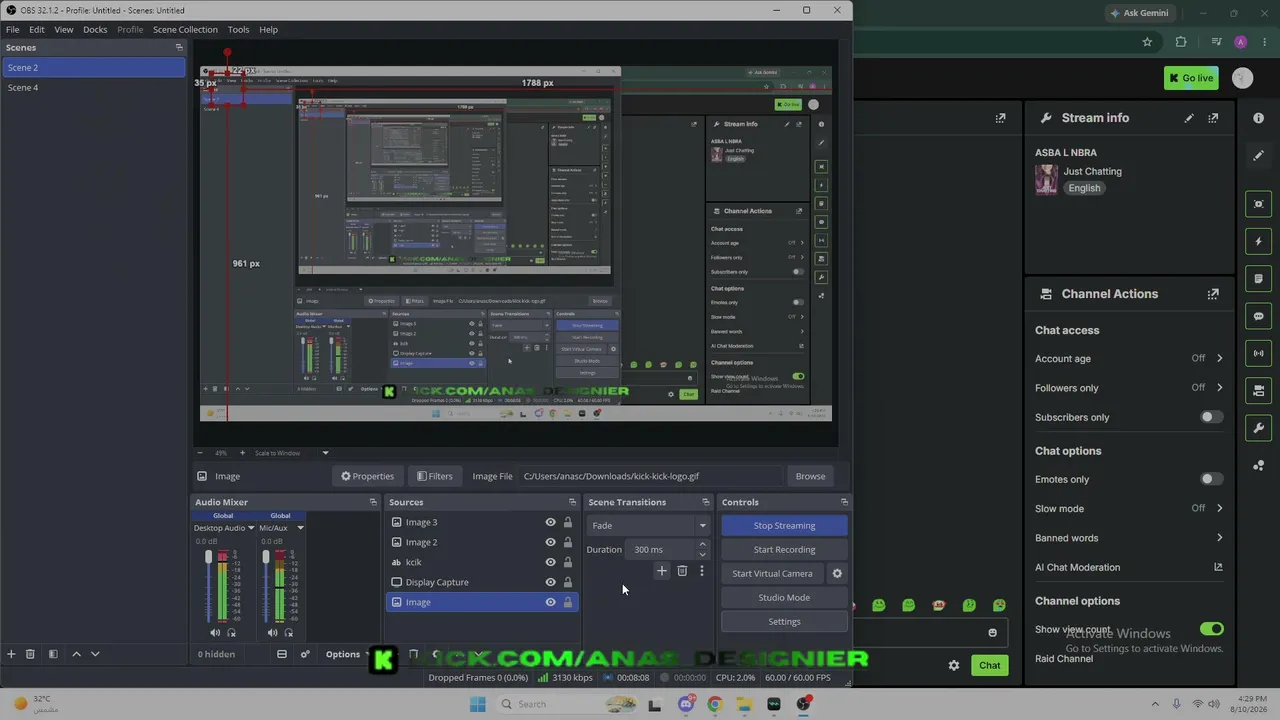Open the info icon in Kick sidebar
The image size is (1280, 720).
tap(1258, 118)
